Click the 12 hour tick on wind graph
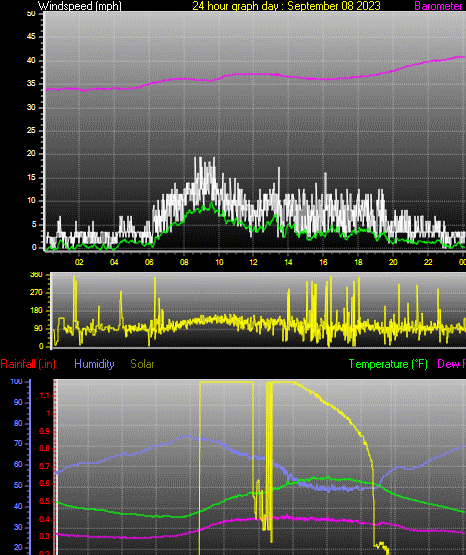The image size is (466, 555). click(x=253, y=262)
